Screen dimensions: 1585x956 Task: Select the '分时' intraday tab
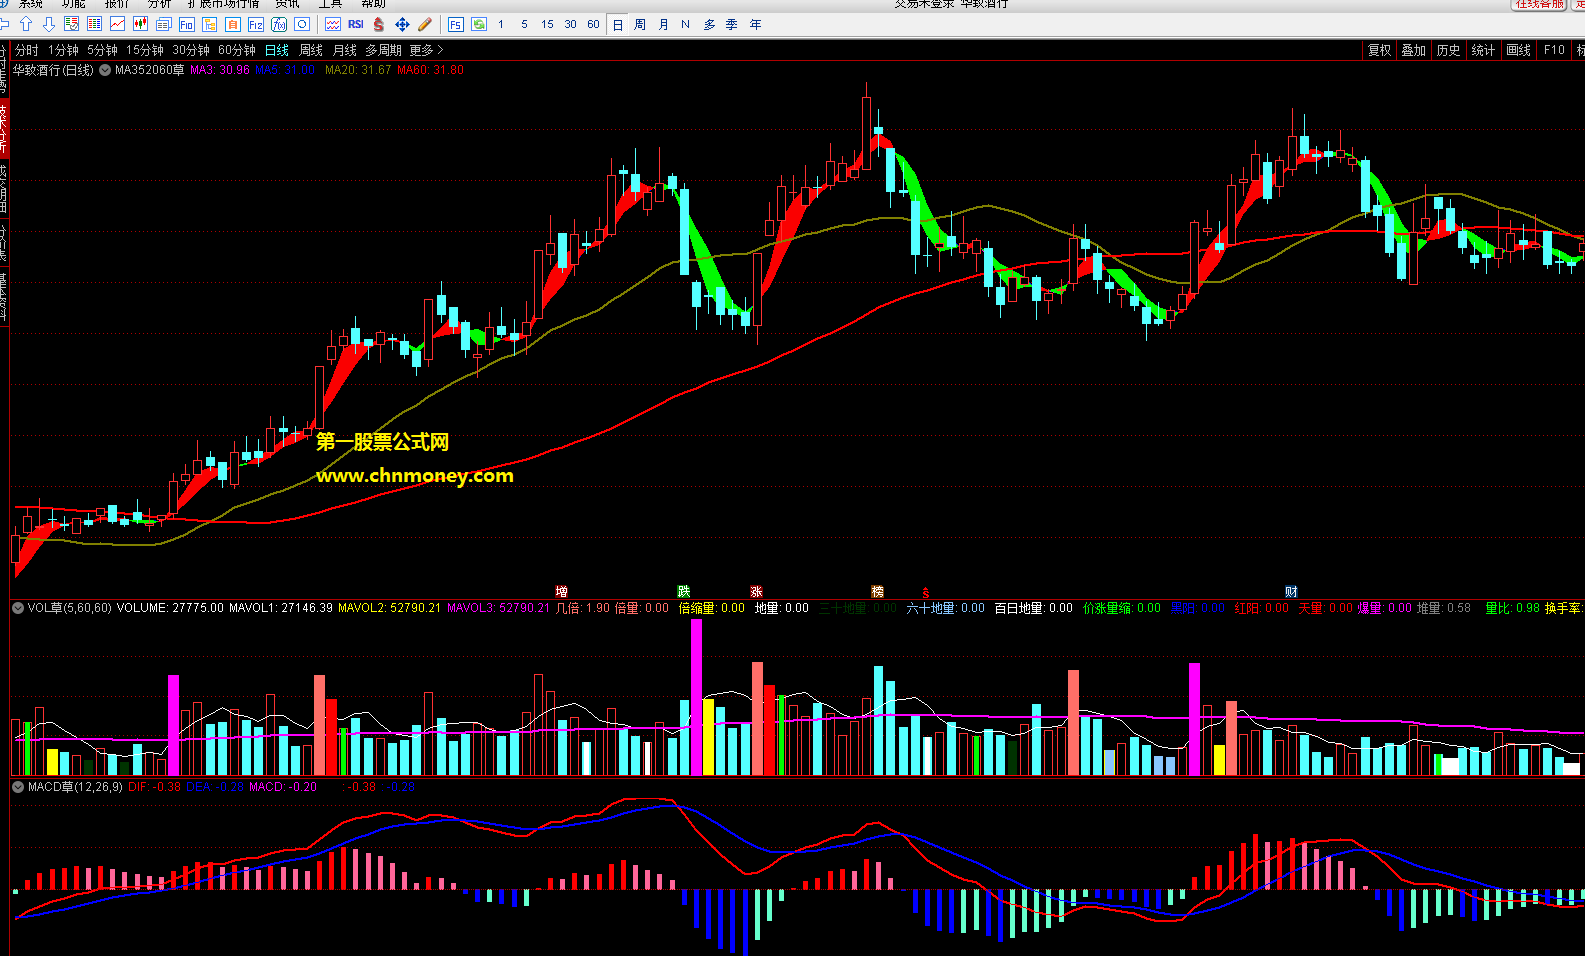click(27, 50)
